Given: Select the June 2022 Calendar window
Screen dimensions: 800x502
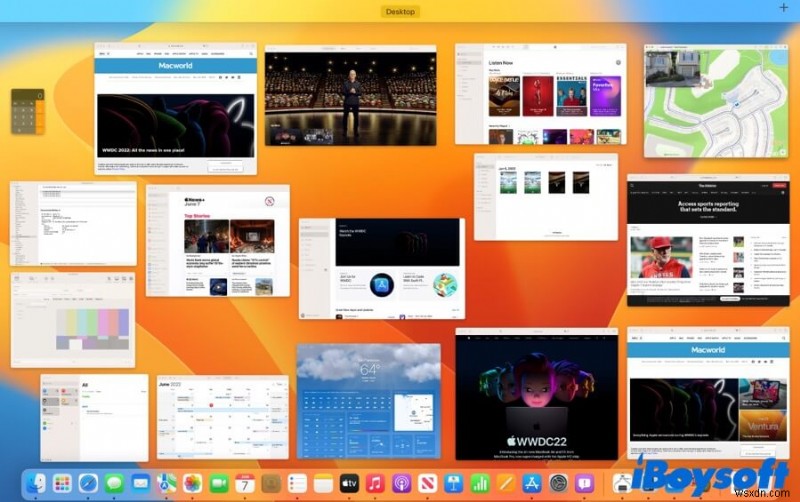Looking at the screenshot, I should [x=222, y=417].
